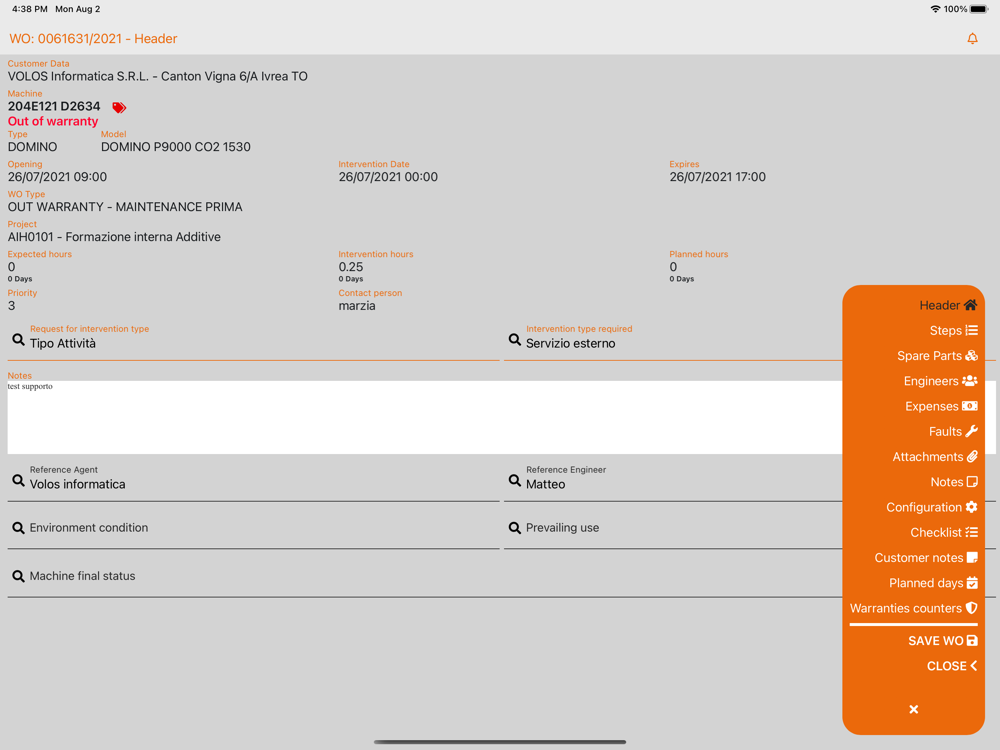Search Request for intervention type magnifier
The image size is (1000, 750).
(x=18, y=340)
